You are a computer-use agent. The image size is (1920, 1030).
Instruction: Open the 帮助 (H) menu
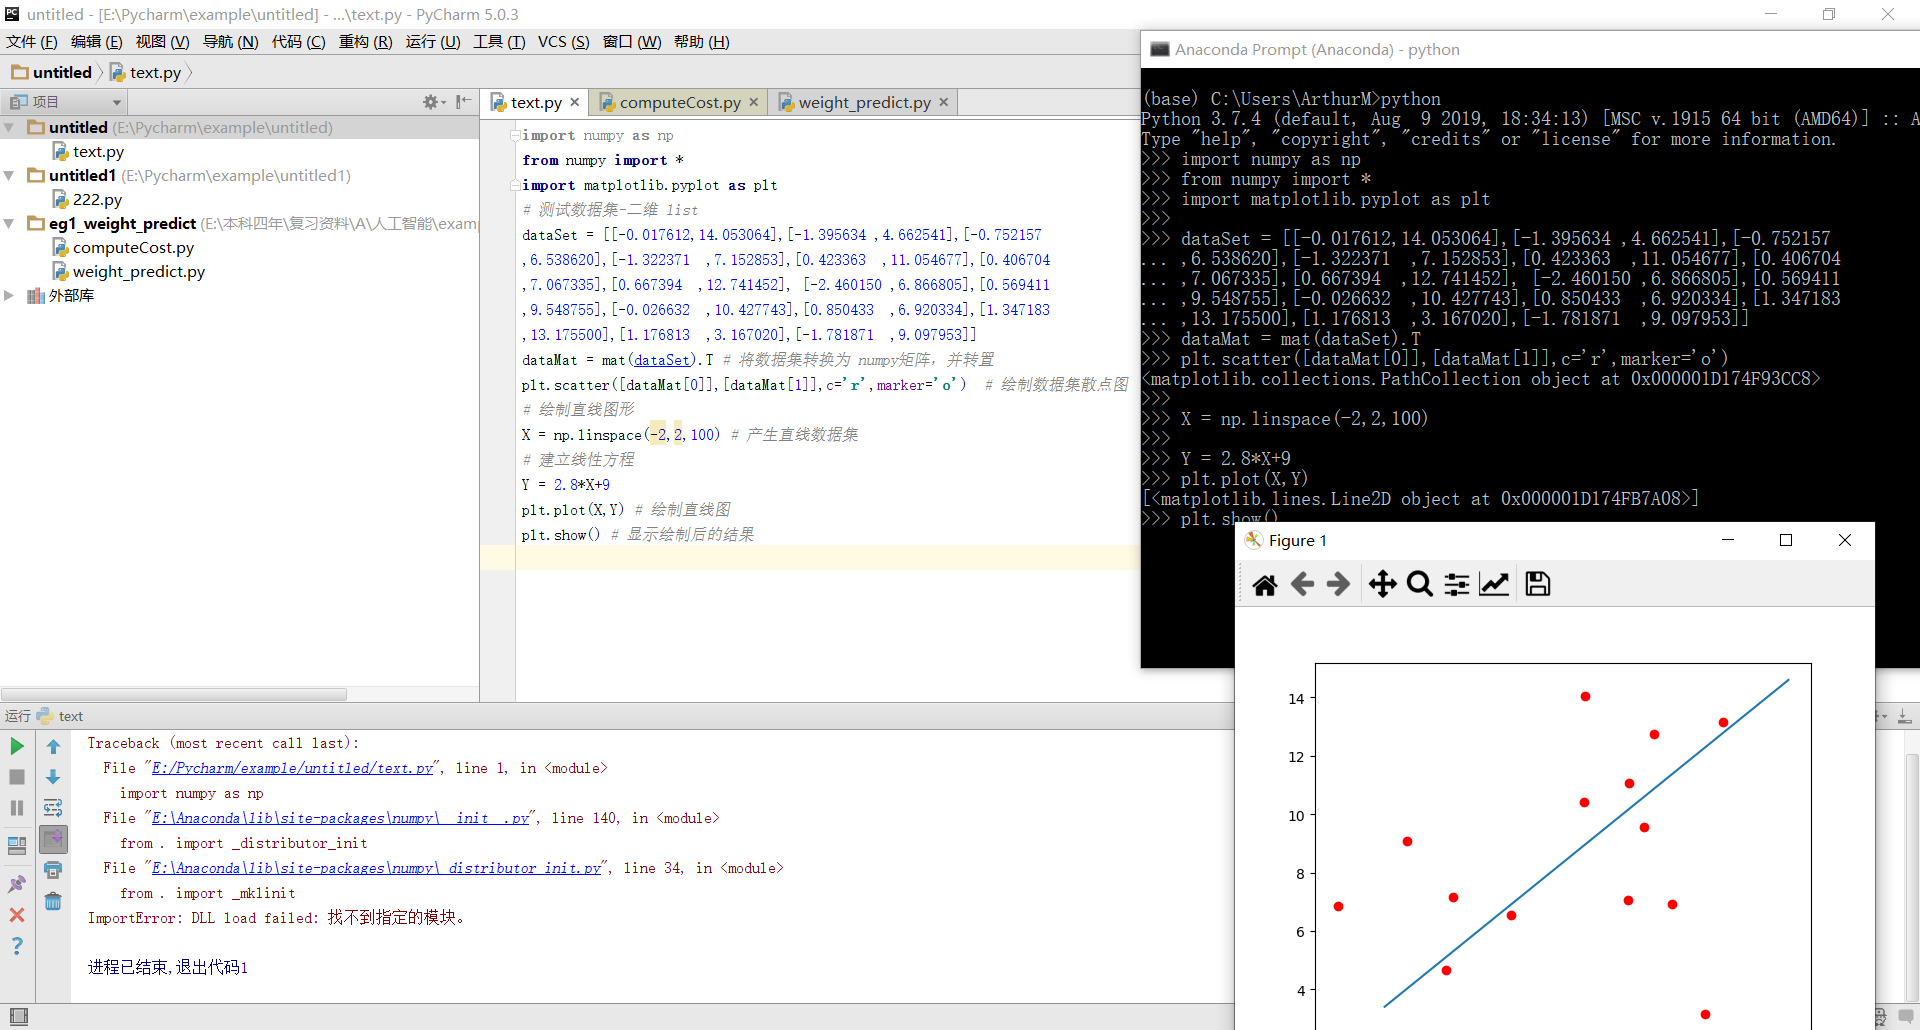click(x=701, y=42)
